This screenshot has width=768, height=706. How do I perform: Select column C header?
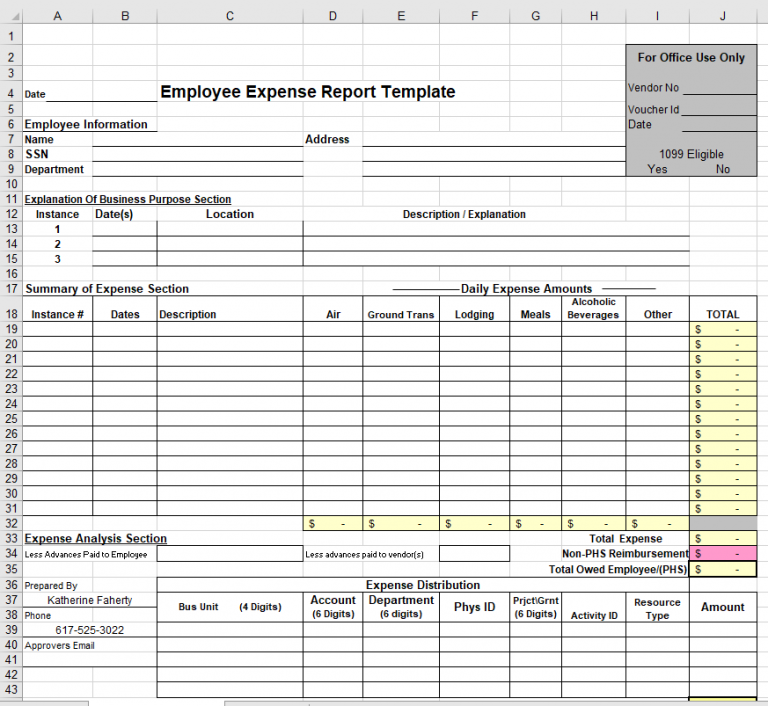pyautogui.click(x=230, y=16)
